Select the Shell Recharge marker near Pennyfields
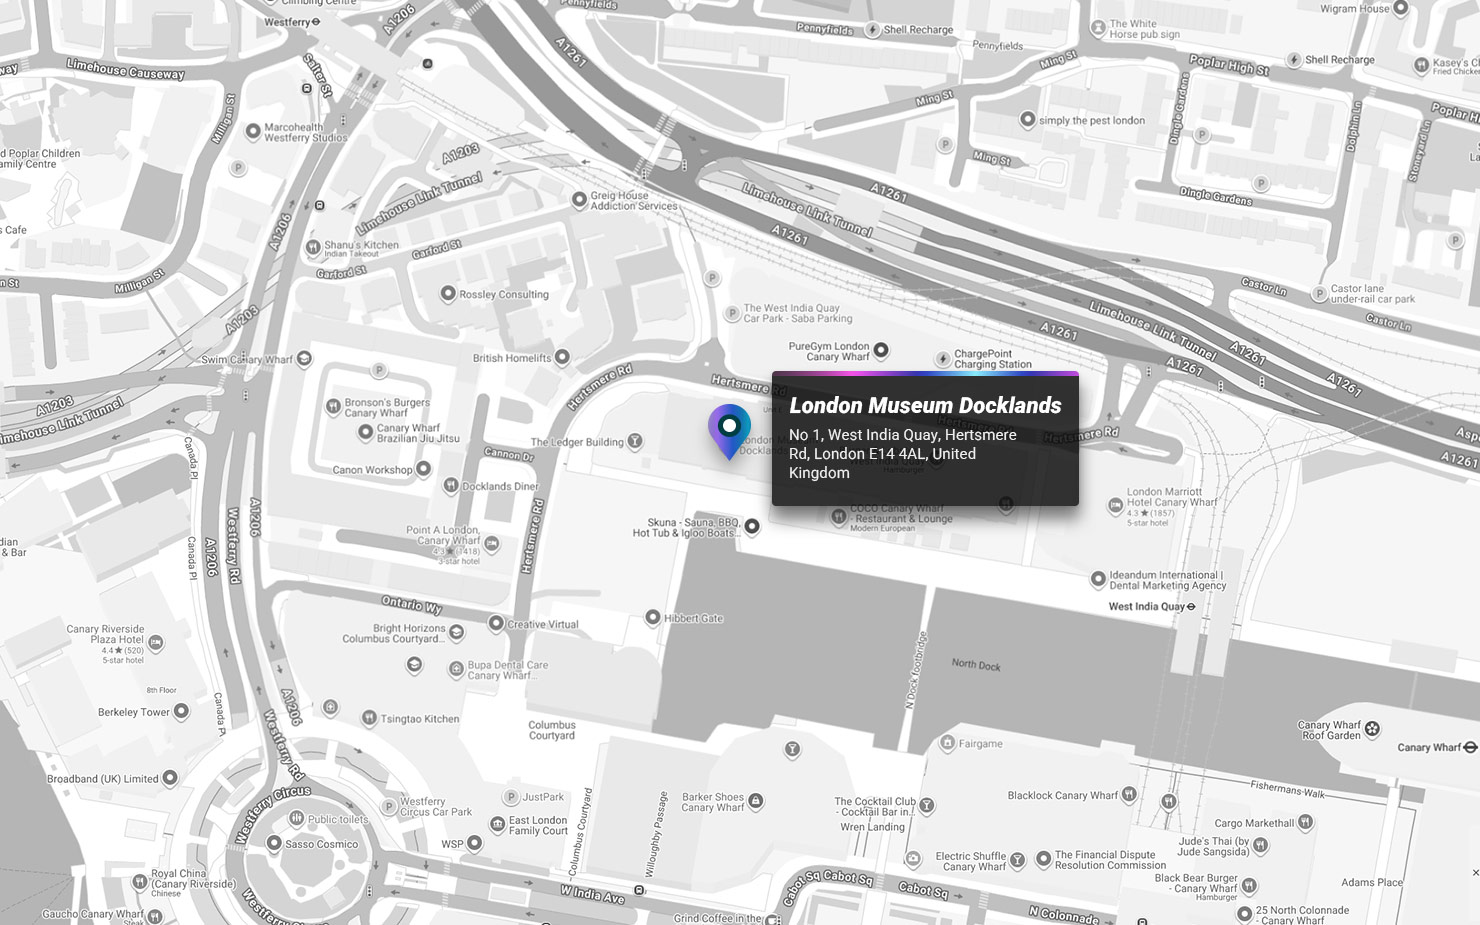 click(x=873, y=30)
